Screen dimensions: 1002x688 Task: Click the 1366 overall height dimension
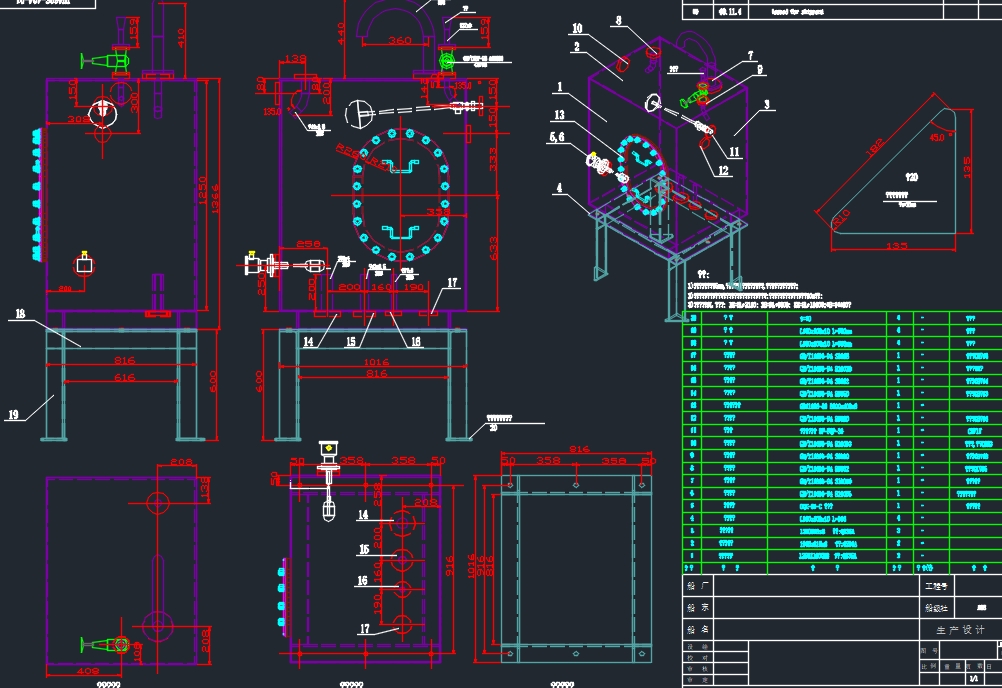pyautogui.click(x=215, y=199)
